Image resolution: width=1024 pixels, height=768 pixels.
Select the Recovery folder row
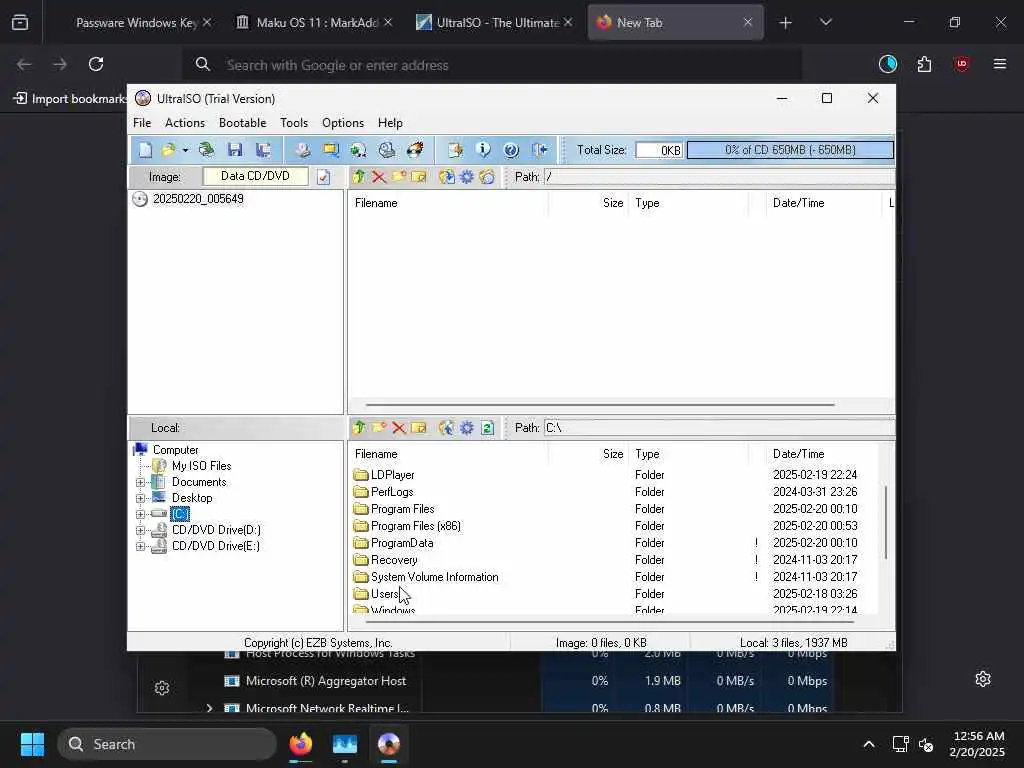click(614, 560)
